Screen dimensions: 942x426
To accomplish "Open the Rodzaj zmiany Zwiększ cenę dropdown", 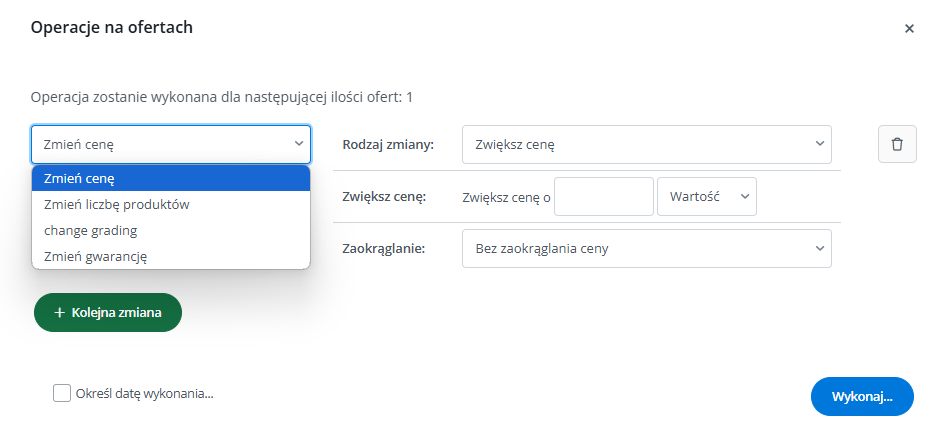I will [646, 144].
